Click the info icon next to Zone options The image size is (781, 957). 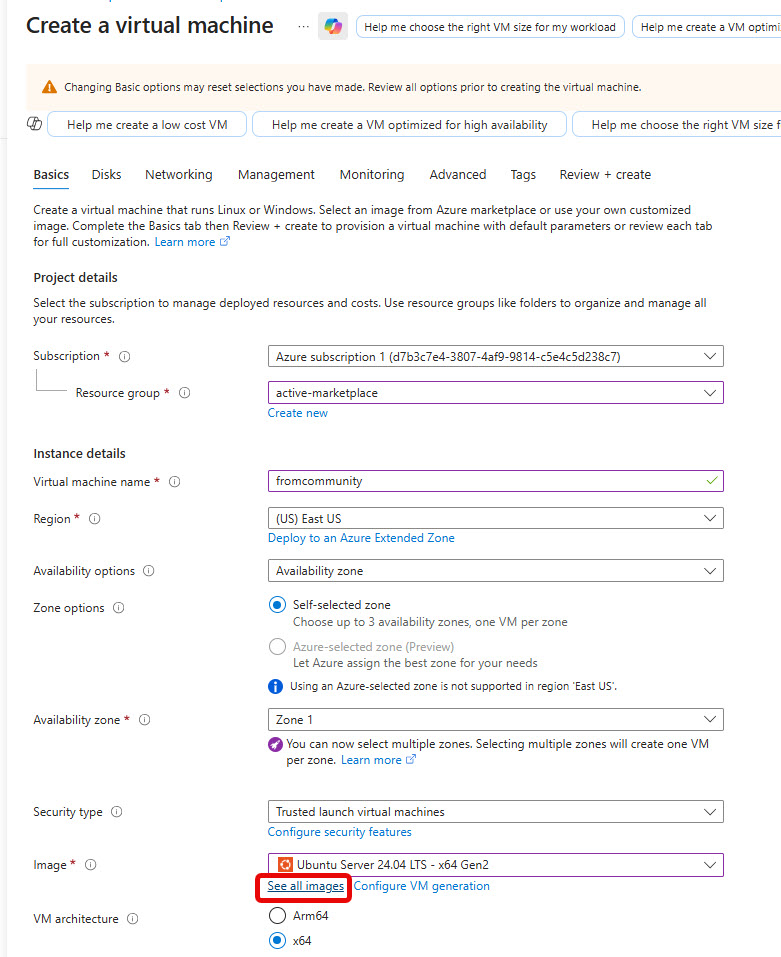coord(118,608)
